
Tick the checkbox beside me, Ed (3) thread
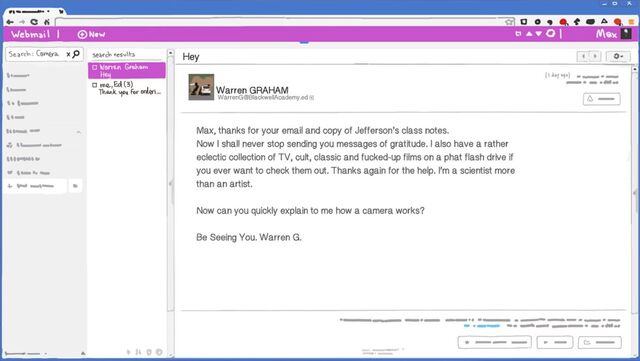coord(95,85)
